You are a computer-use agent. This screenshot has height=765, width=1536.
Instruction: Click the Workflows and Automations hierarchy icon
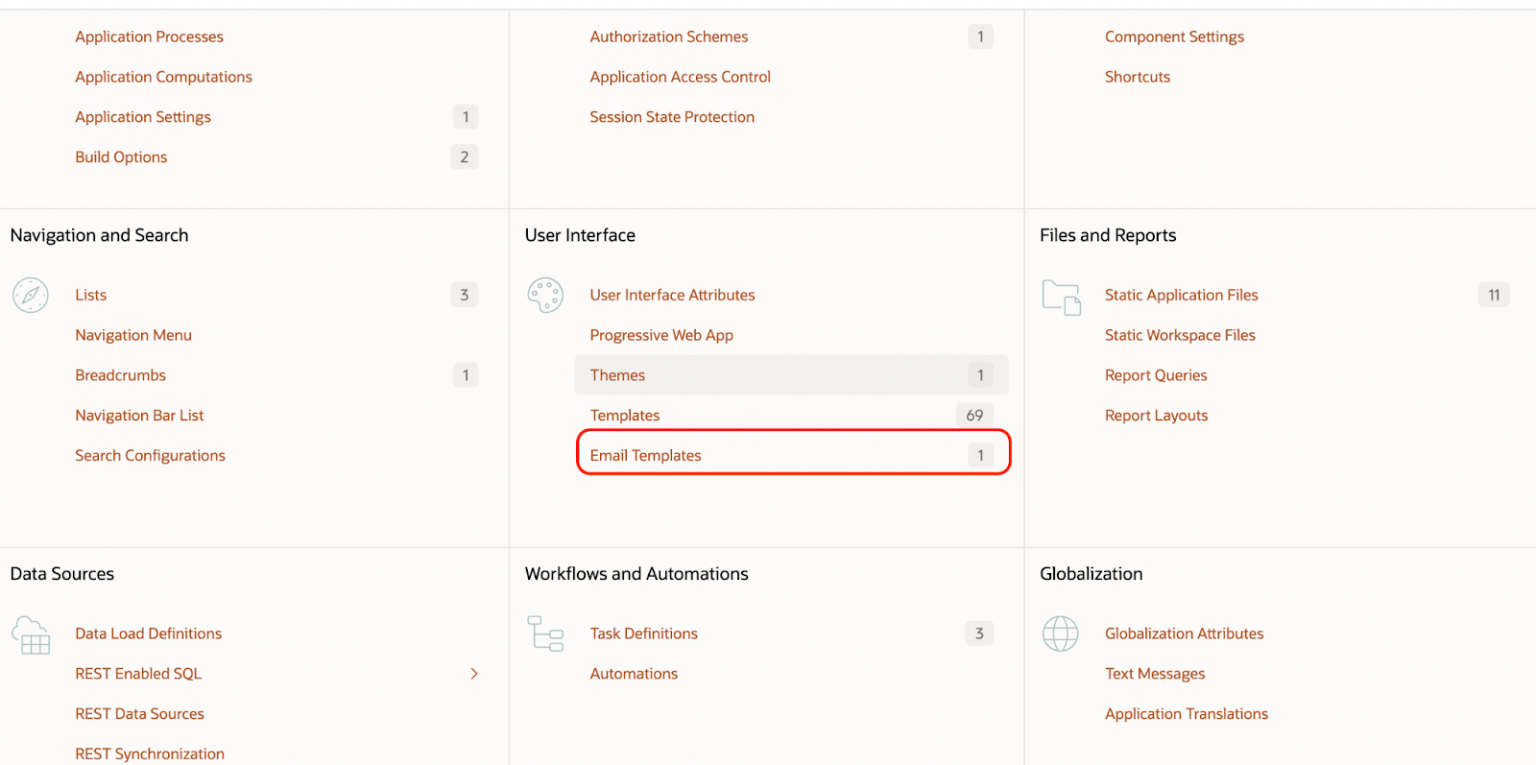pos(545,634)
